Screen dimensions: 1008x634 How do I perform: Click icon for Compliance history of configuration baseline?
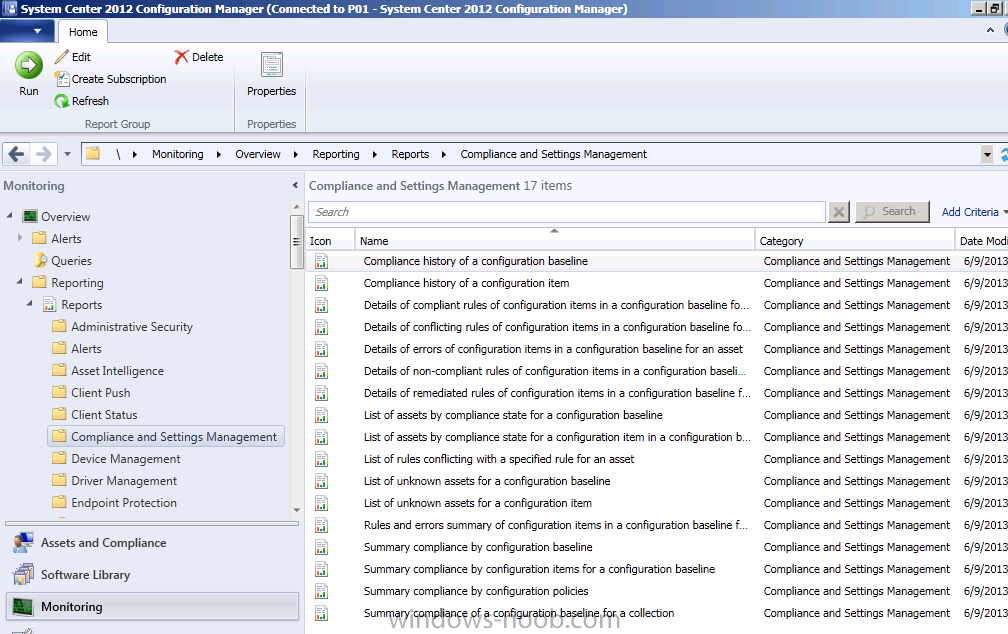[x=321, y=261]
